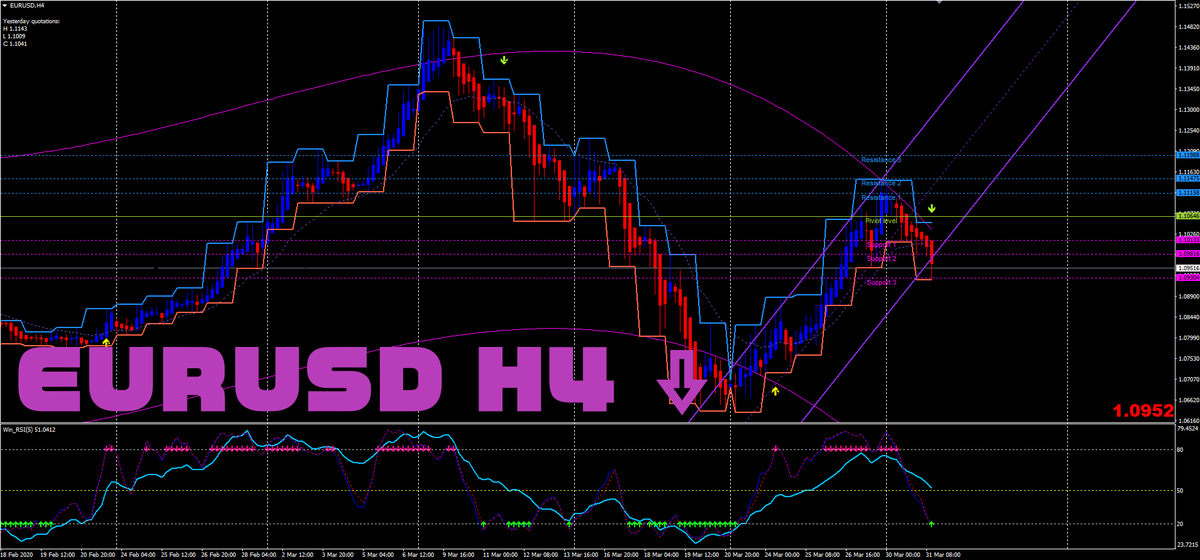Click the magenta 1.09304 price tag
Screen dimensions: 1200x560
pos(1188,279)
